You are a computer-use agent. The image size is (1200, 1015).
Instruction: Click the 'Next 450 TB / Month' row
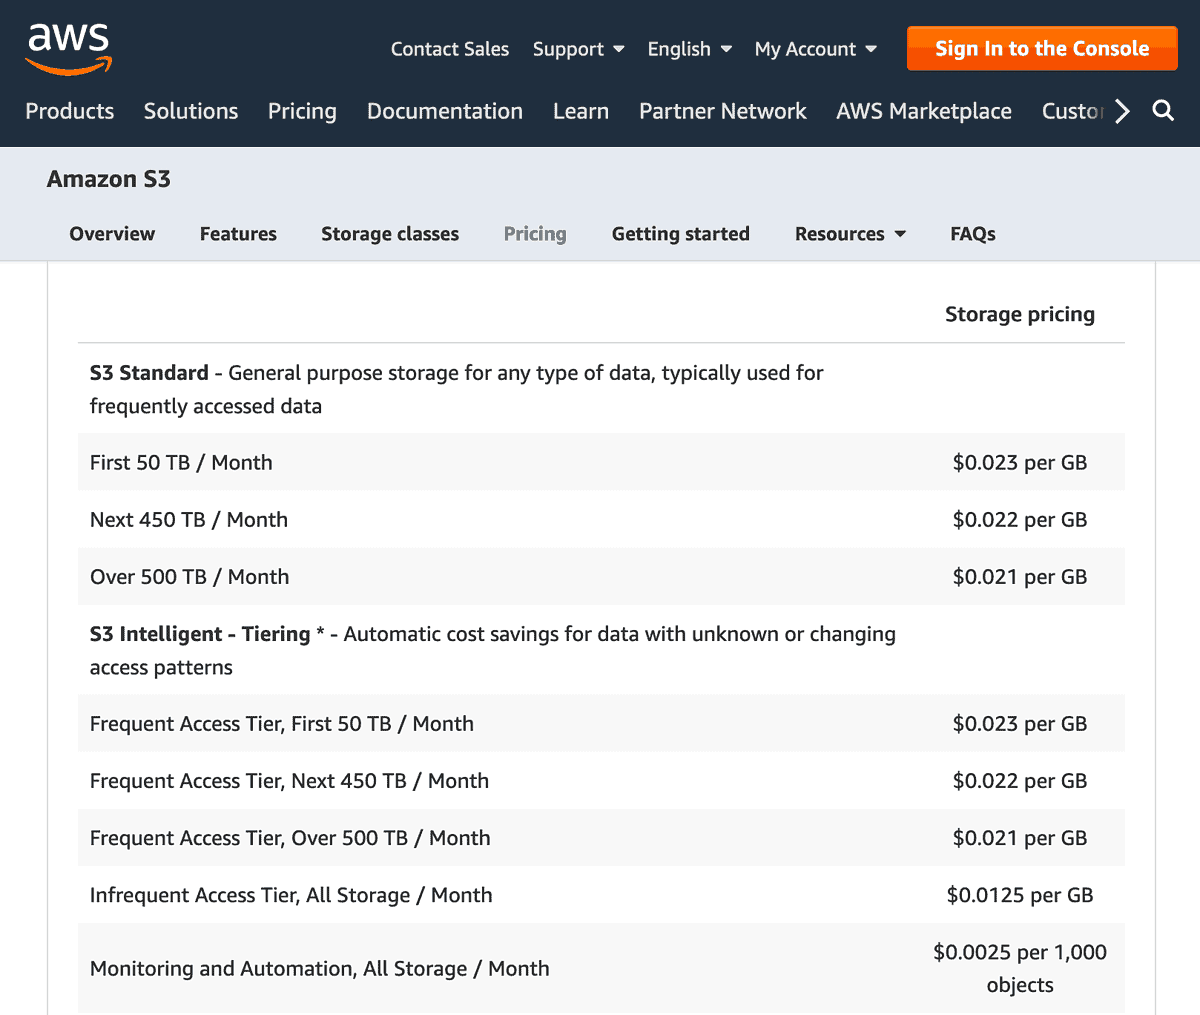tap(601, 519)
